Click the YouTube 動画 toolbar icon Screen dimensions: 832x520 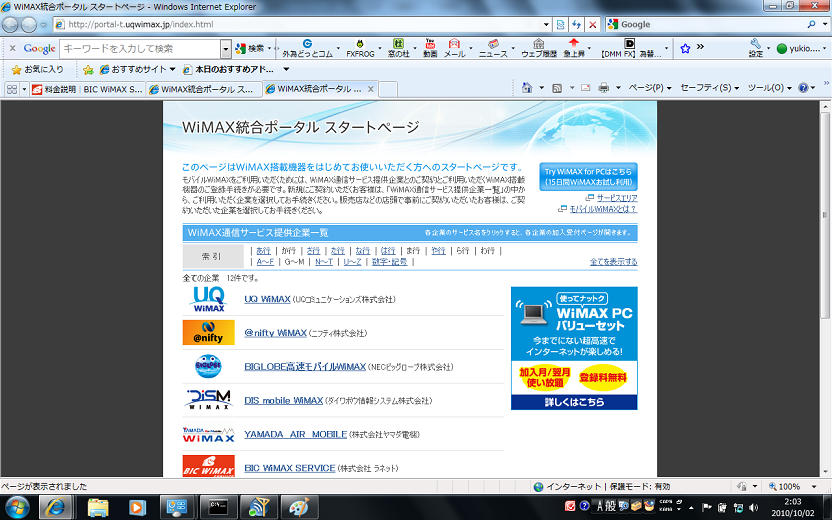tap(430, 48)
